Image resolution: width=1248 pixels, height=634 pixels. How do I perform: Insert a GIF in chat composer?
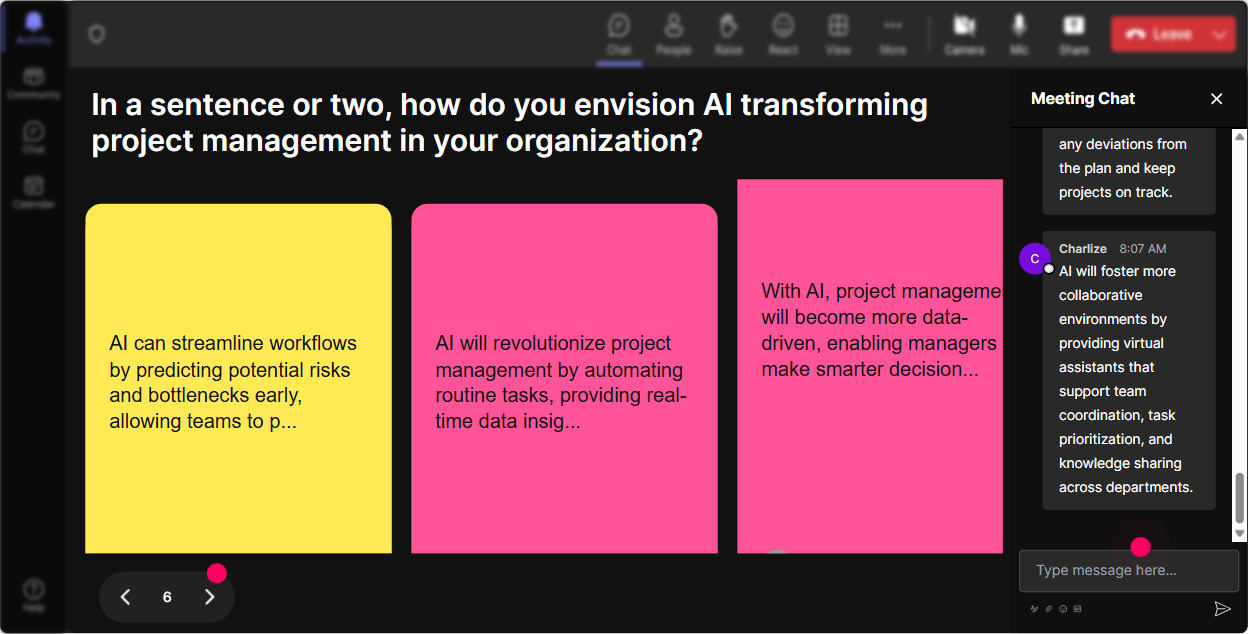click(1077, 608)
